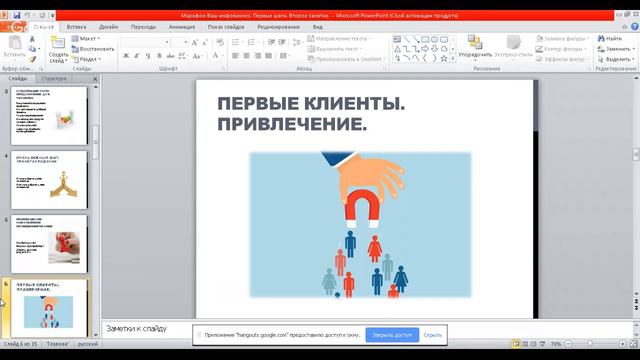Click the Восстановить reset button
640x360 pixels.
tap(93, 49)
